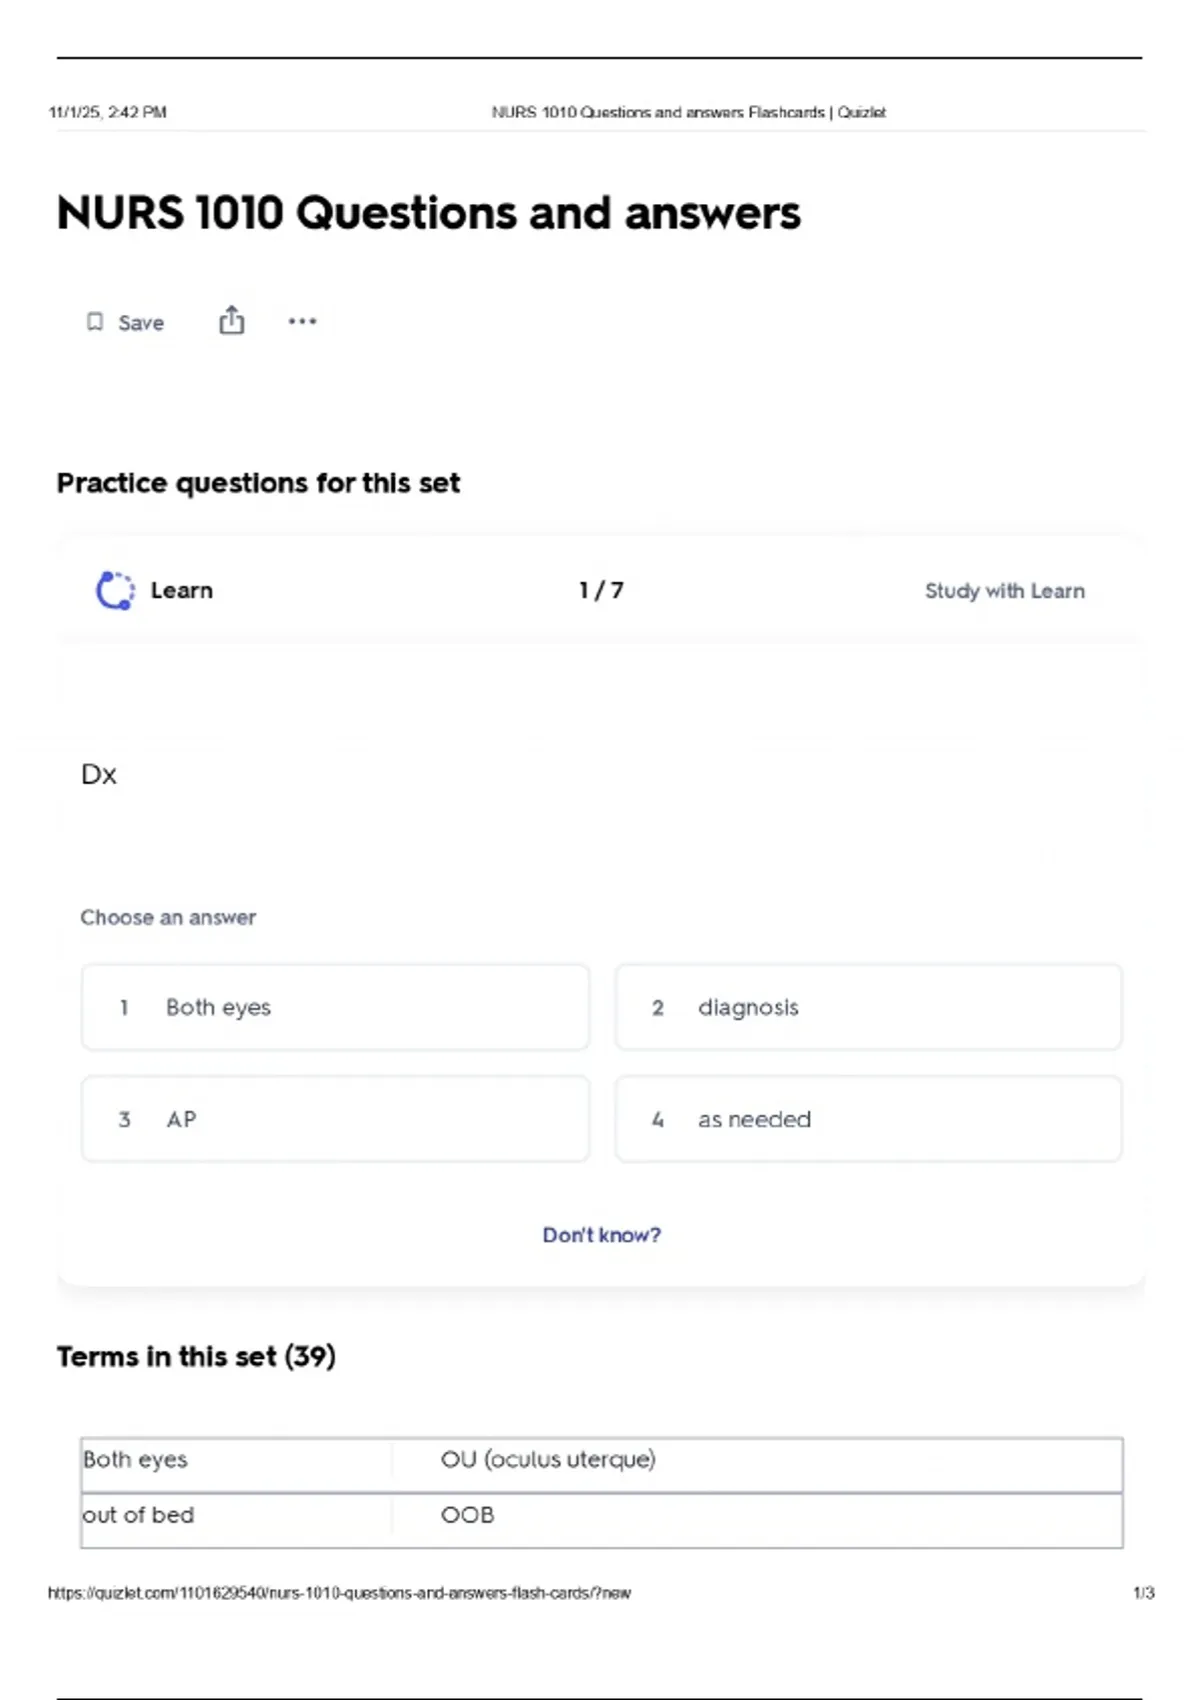Click the 'OU (oculus uterque)' definition

tap(548, 1460)
